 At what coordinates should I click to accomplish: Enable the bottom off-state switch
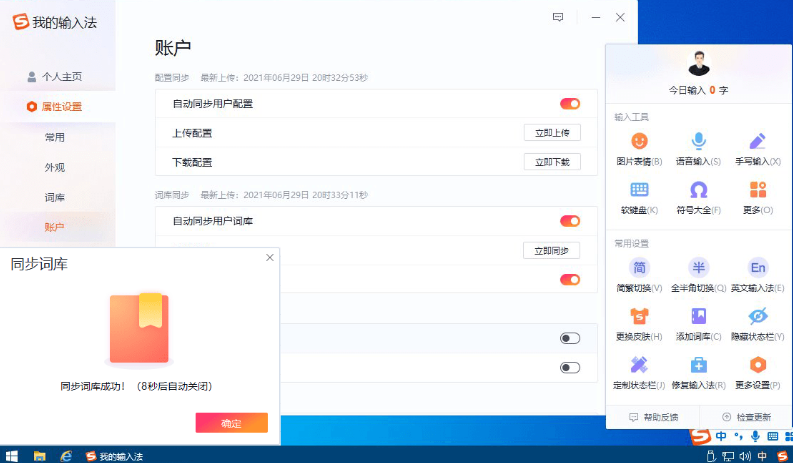(570, 368)
